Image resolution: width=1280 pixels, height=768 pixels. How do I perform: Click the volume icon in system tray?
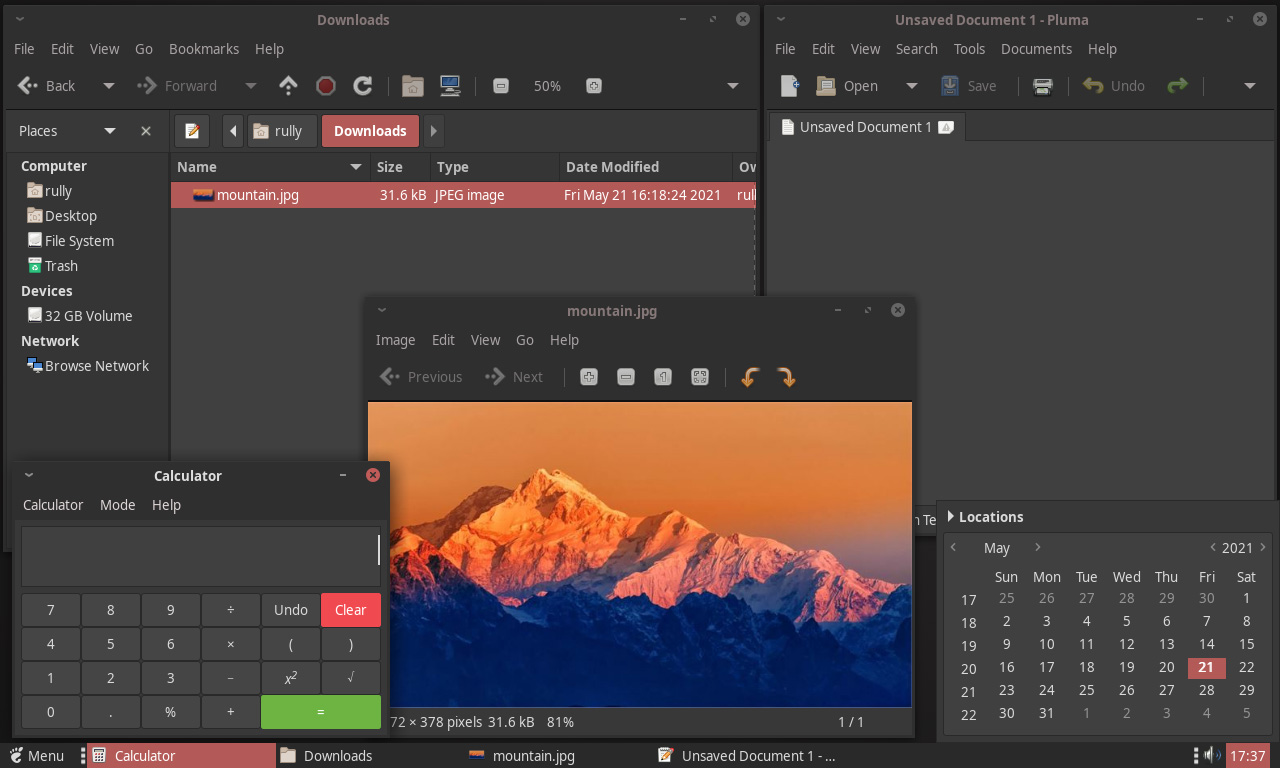(1210, 755)
